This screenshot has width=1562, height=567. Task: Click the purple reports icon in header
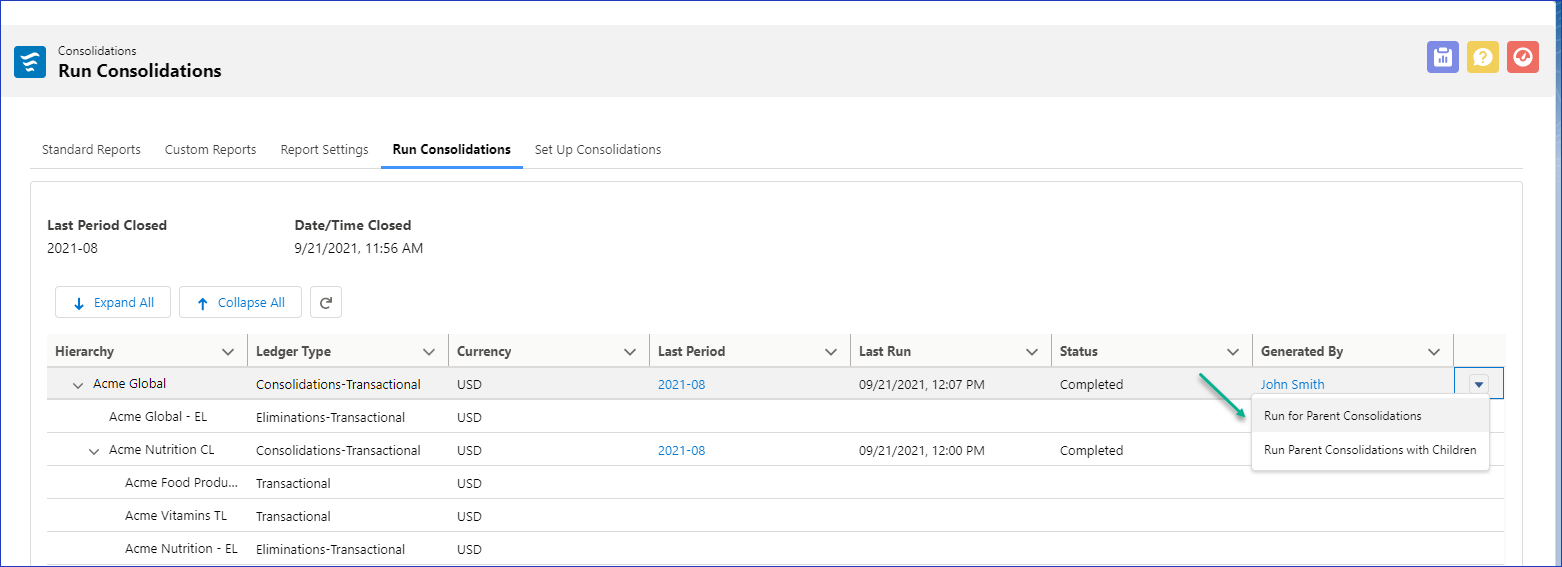pyautogui.click(x=1442, y=57)
